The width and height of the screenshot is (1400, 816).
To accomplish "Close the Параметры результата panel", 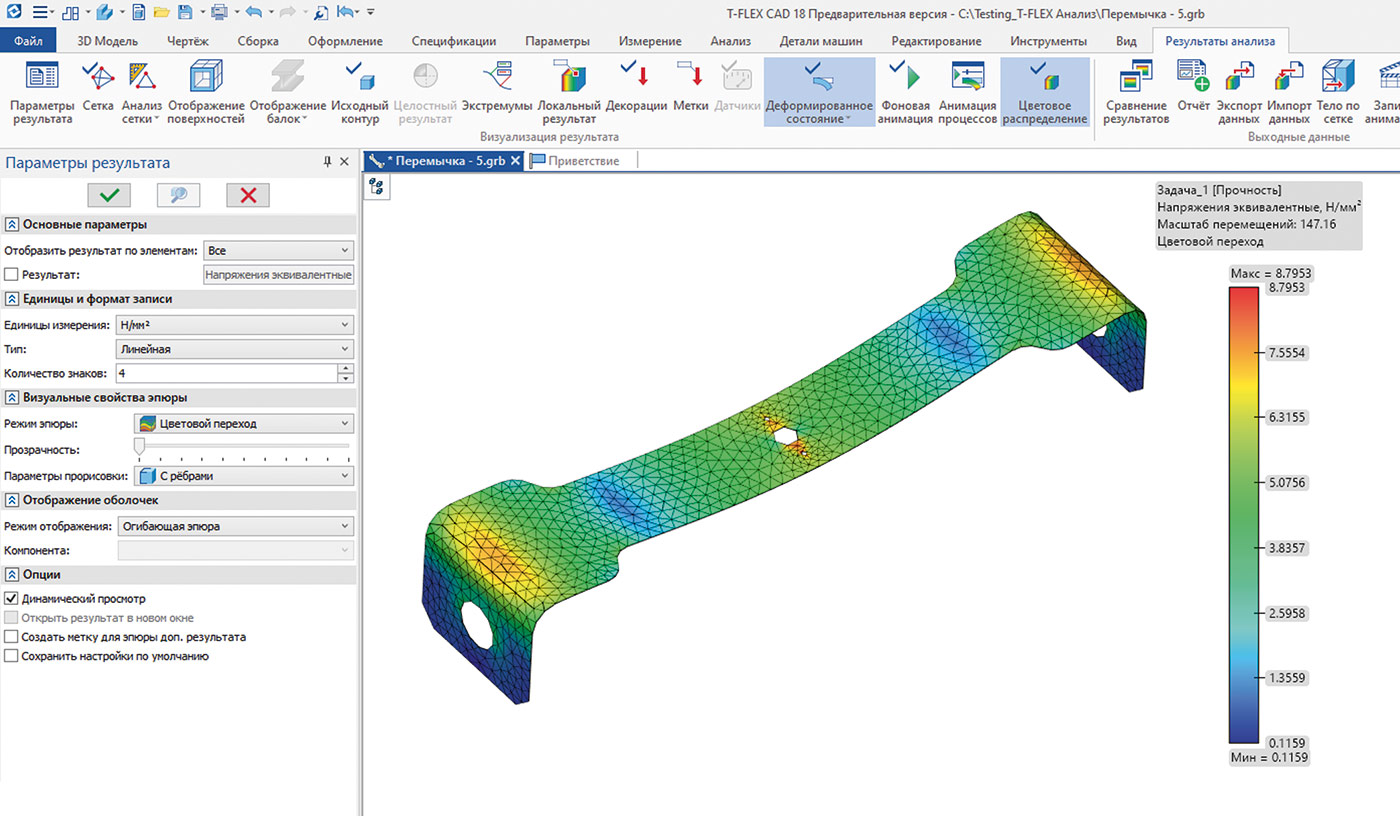I will tap(345, 162).
